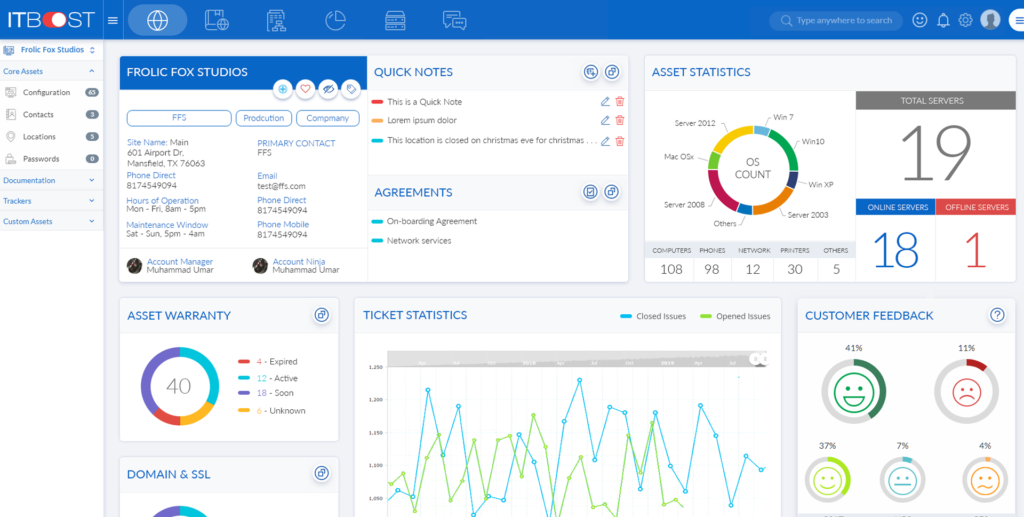The height and width of the screenshot is (517, 1024).
Task: Click the Compmany tag button
Action: [x=328, y=118]
